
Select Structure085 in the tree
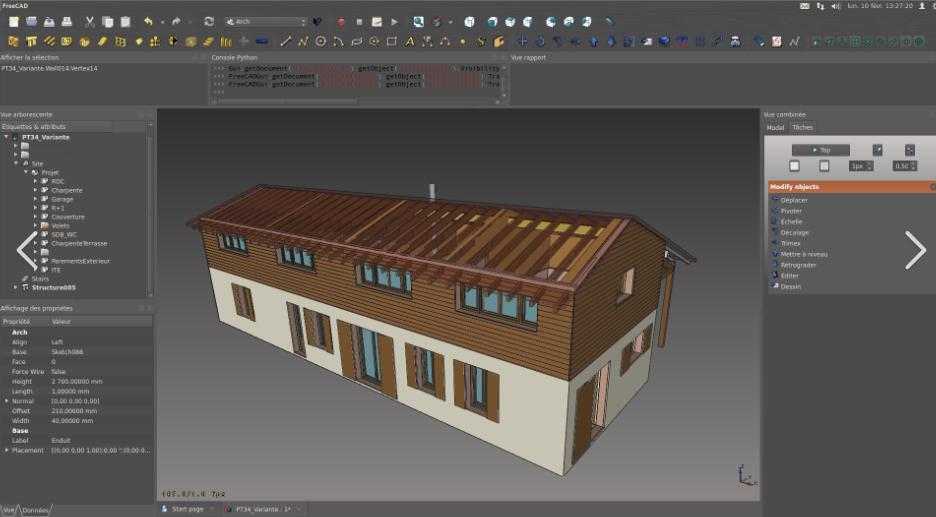[x=54, y=287]
